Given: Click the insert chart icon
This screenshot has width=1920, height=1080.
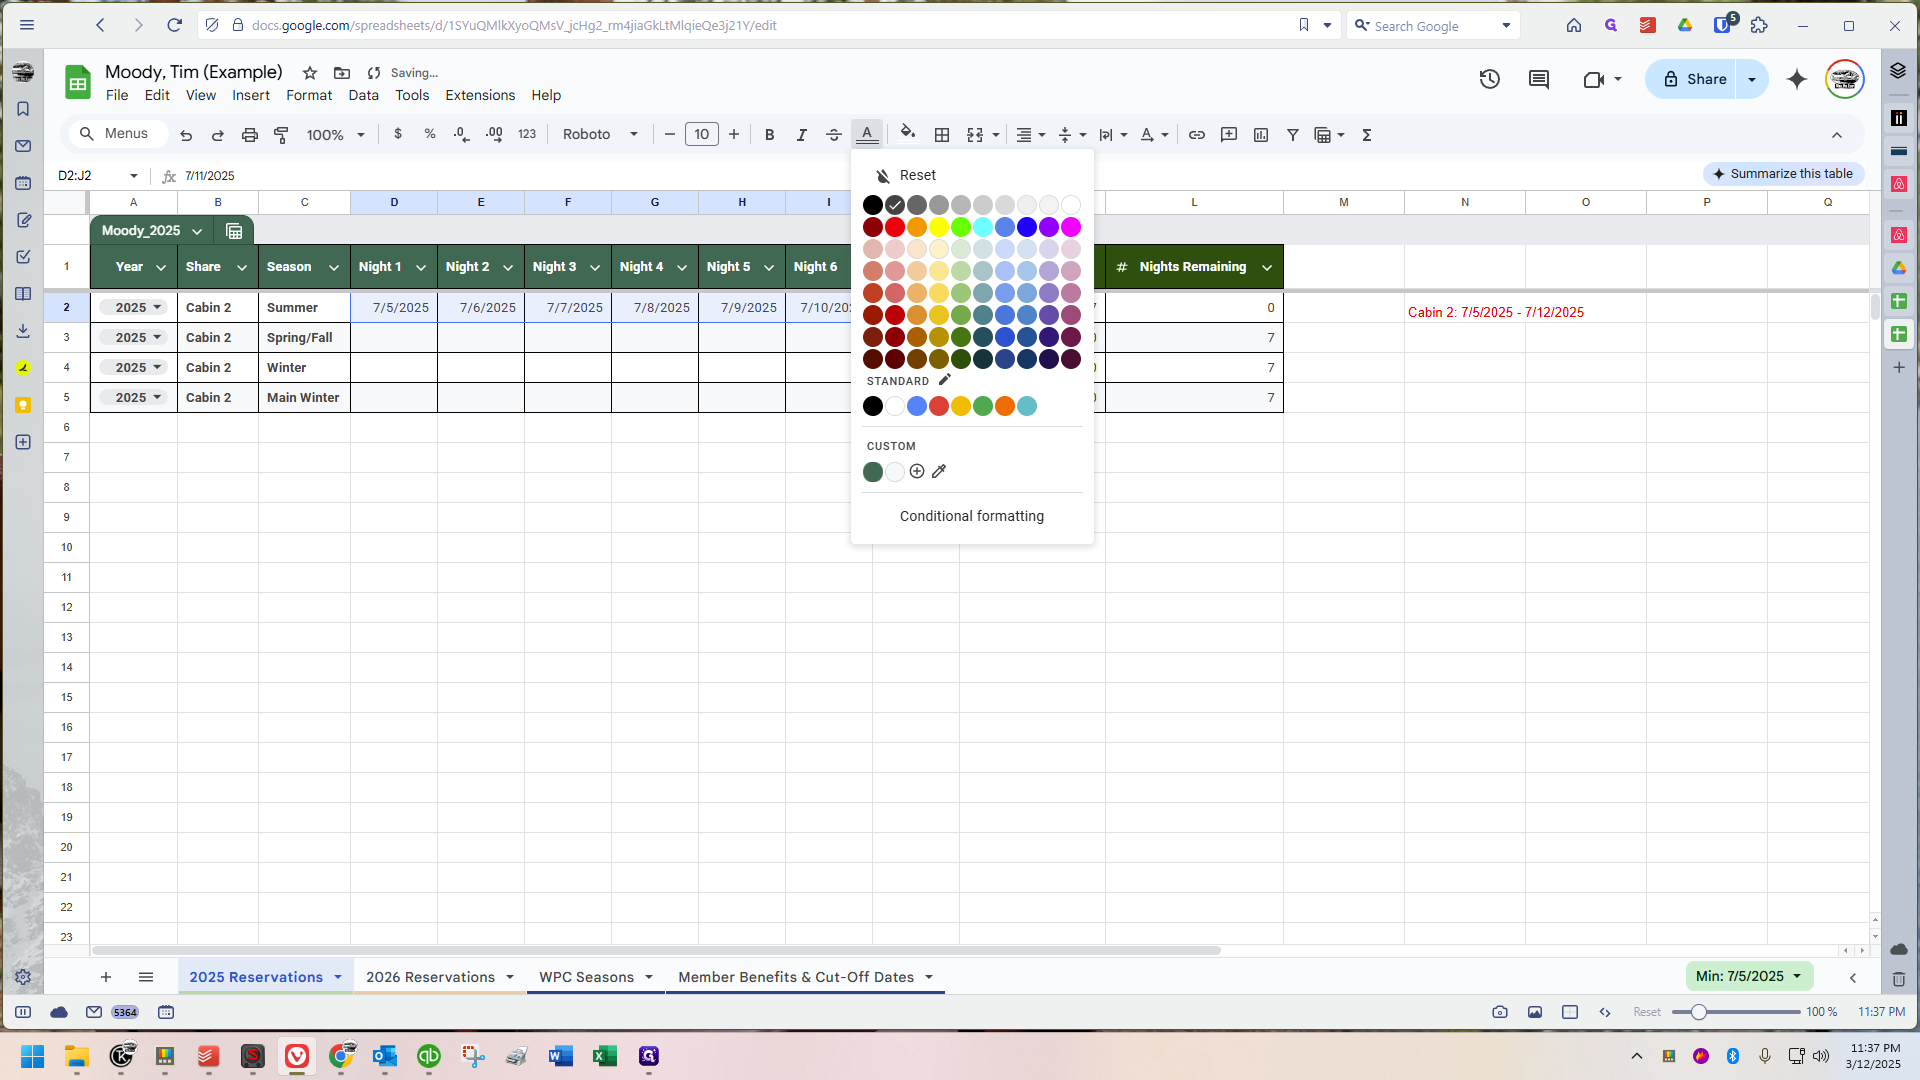Looking at the screenshot, I should (x=1260, y=134).
